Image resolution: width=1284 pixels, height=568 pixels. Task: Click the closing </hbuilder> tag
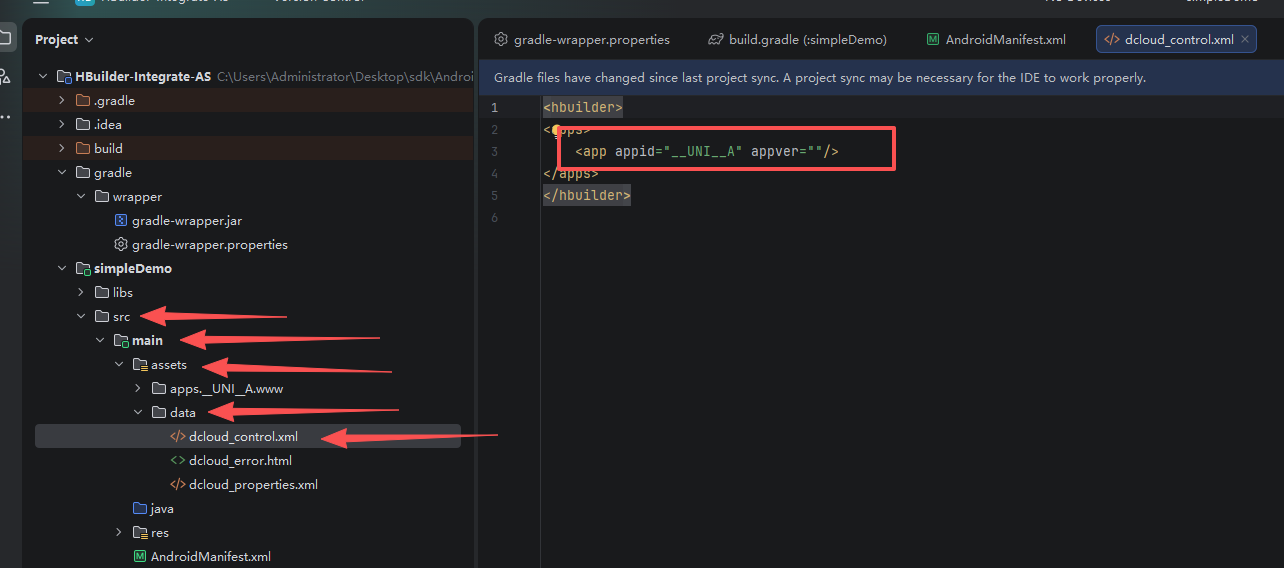587,195
